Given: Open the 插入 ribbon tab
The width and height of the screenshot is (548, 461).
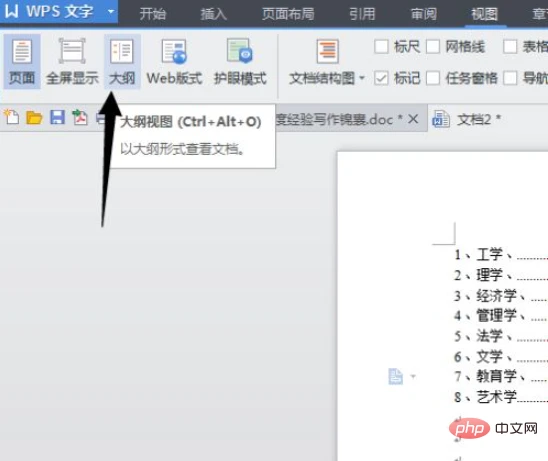Looking at the screenshot, I should pyautogui.click(x=214, y=14).
